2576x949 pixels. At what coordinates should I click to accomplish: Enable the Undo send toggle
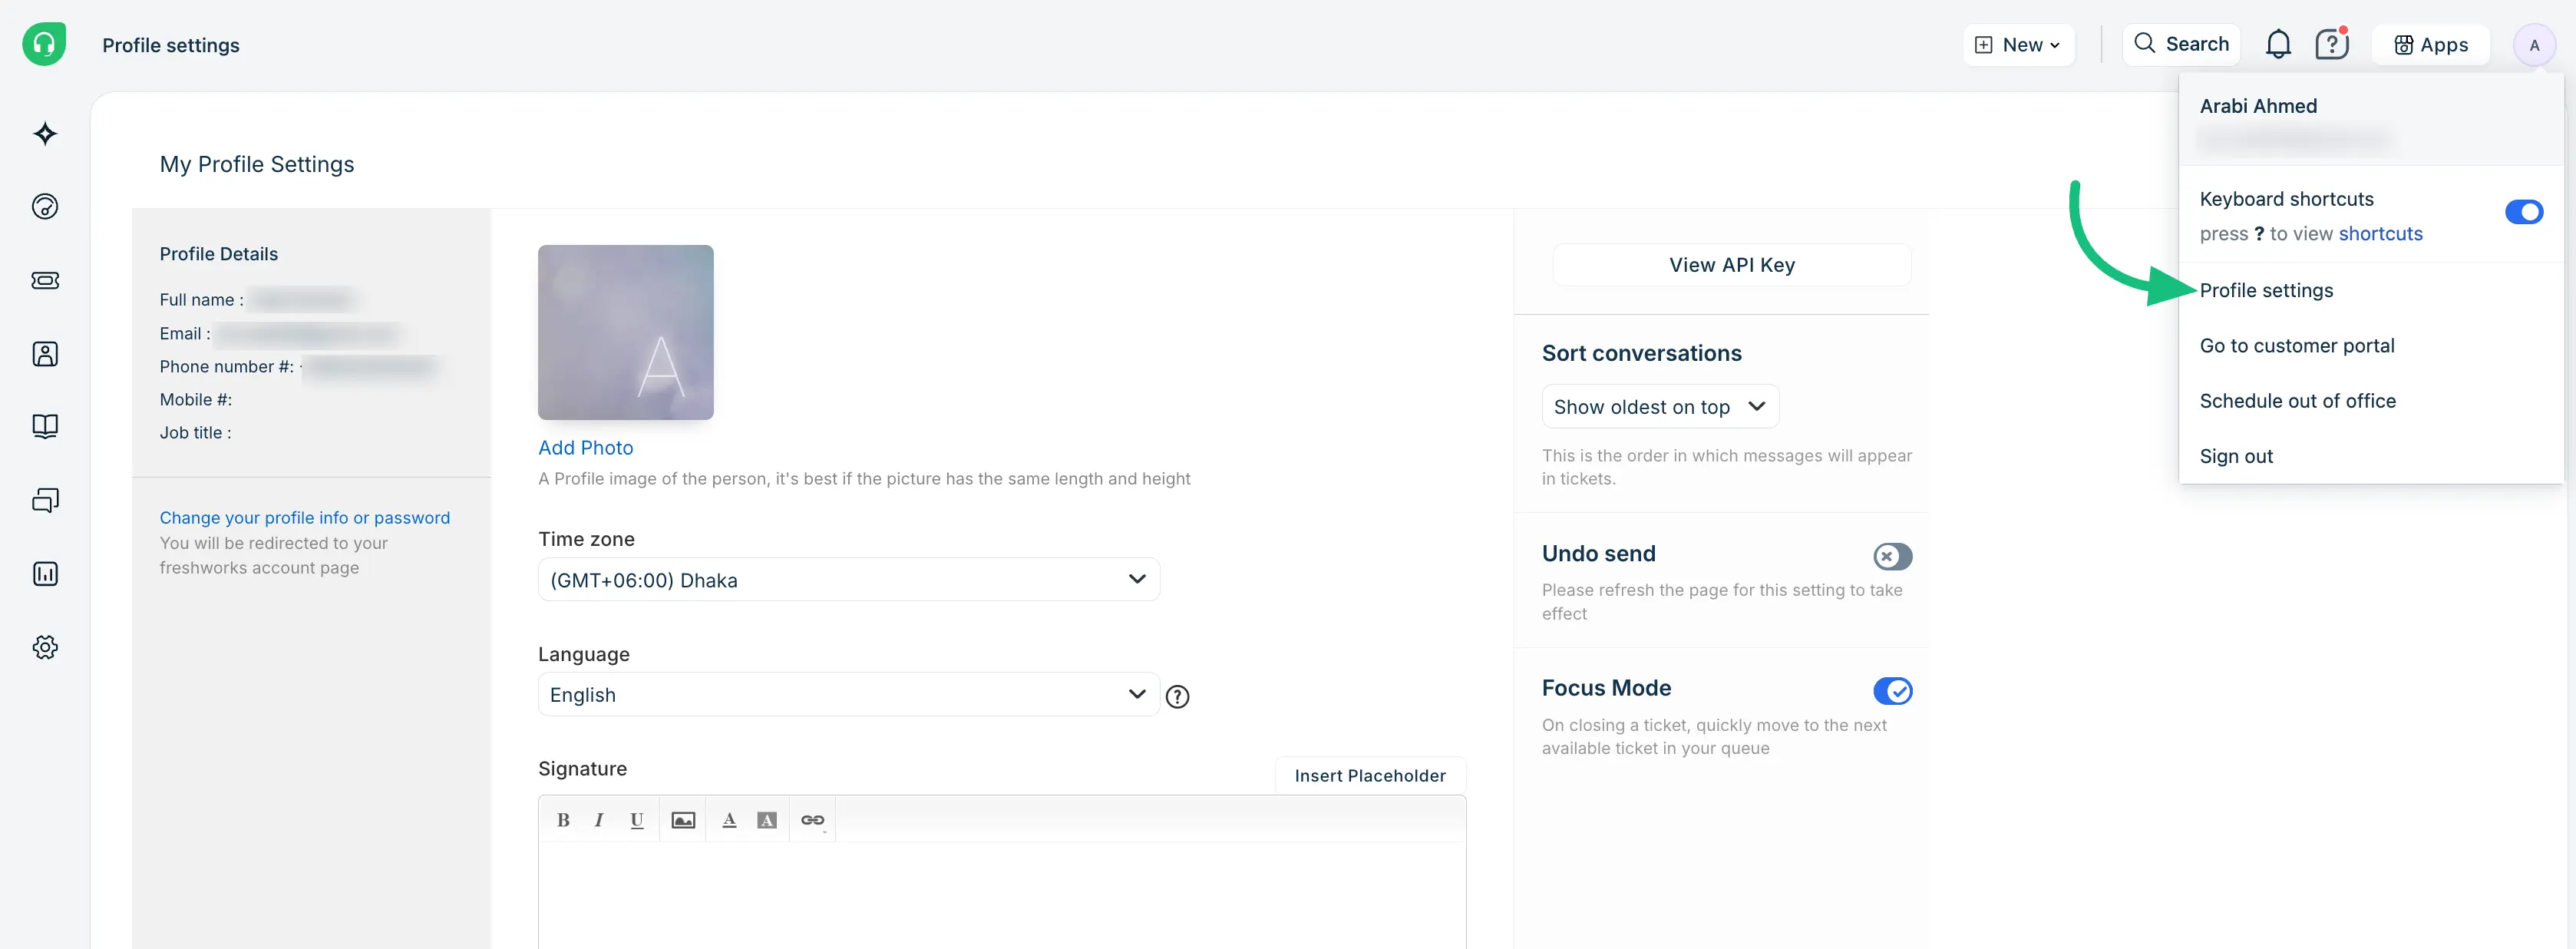[x=1892, y=557]
